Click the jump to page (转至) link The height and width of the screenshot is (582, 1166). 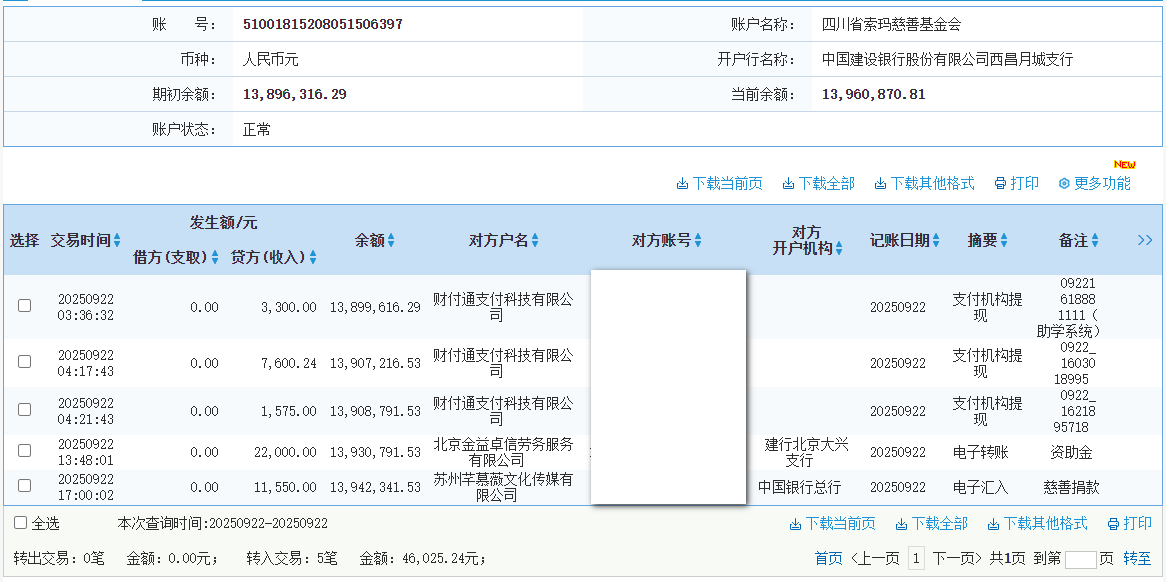pyautogui.click(x=1136, y=559)
